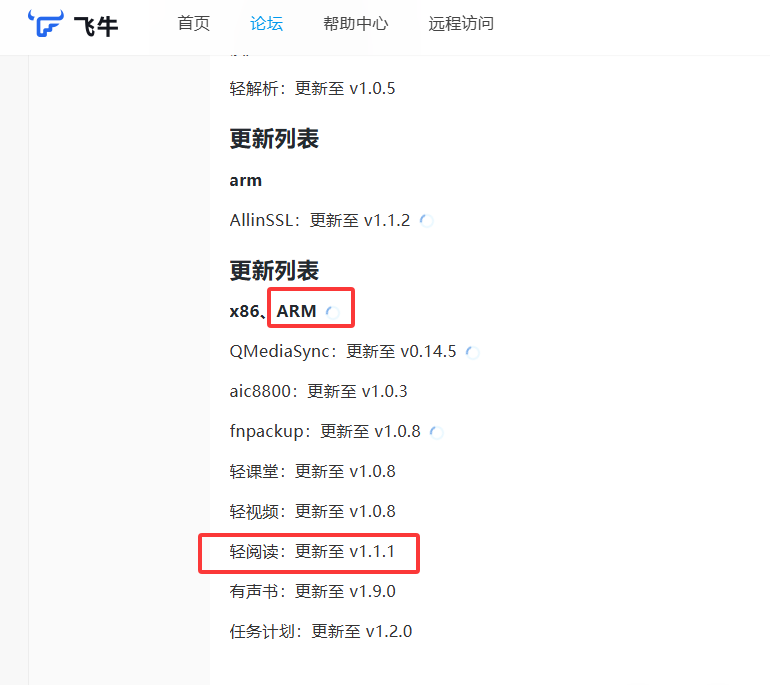Select the QMediaSync：更新至 v0.14.5 line
Screen dimensions: 770x685
pyautogui.click(x=343, y=351)
